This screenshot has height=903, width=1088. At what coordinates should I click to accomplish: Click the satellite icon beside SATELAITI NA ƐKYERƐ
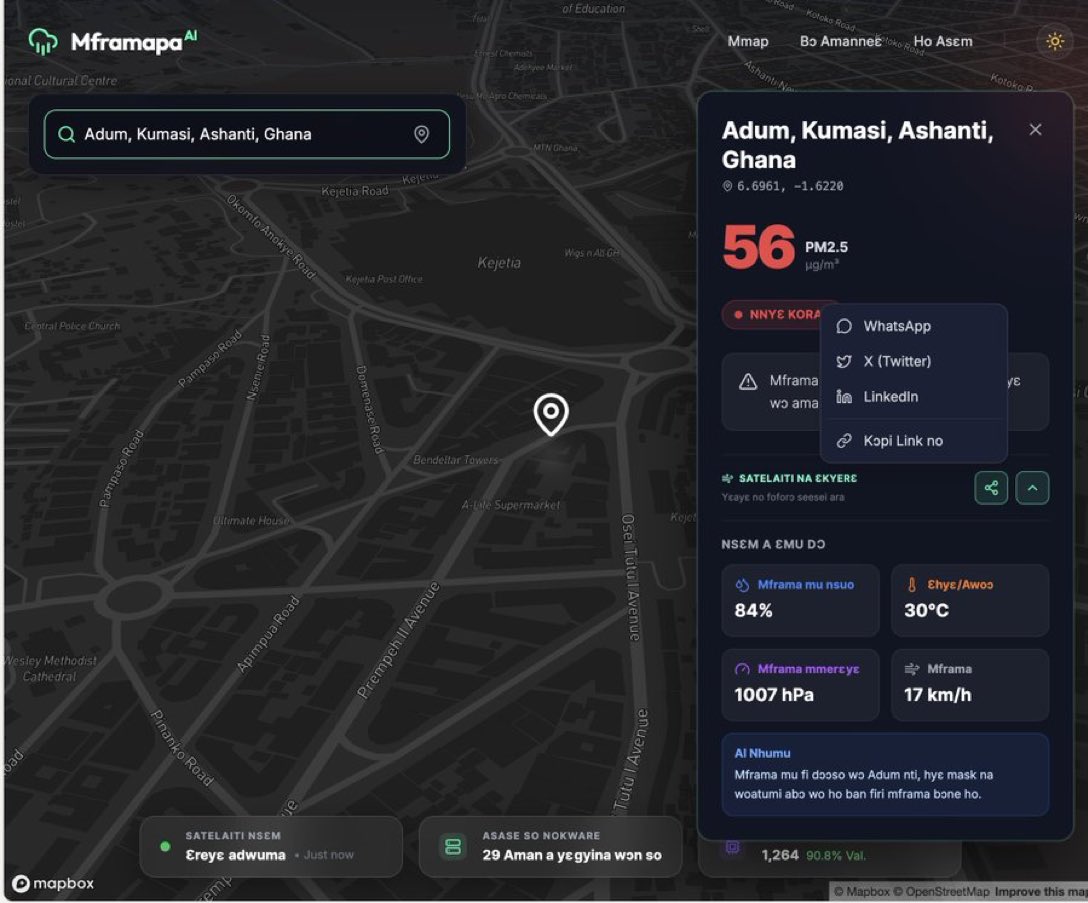pos(727,478)
